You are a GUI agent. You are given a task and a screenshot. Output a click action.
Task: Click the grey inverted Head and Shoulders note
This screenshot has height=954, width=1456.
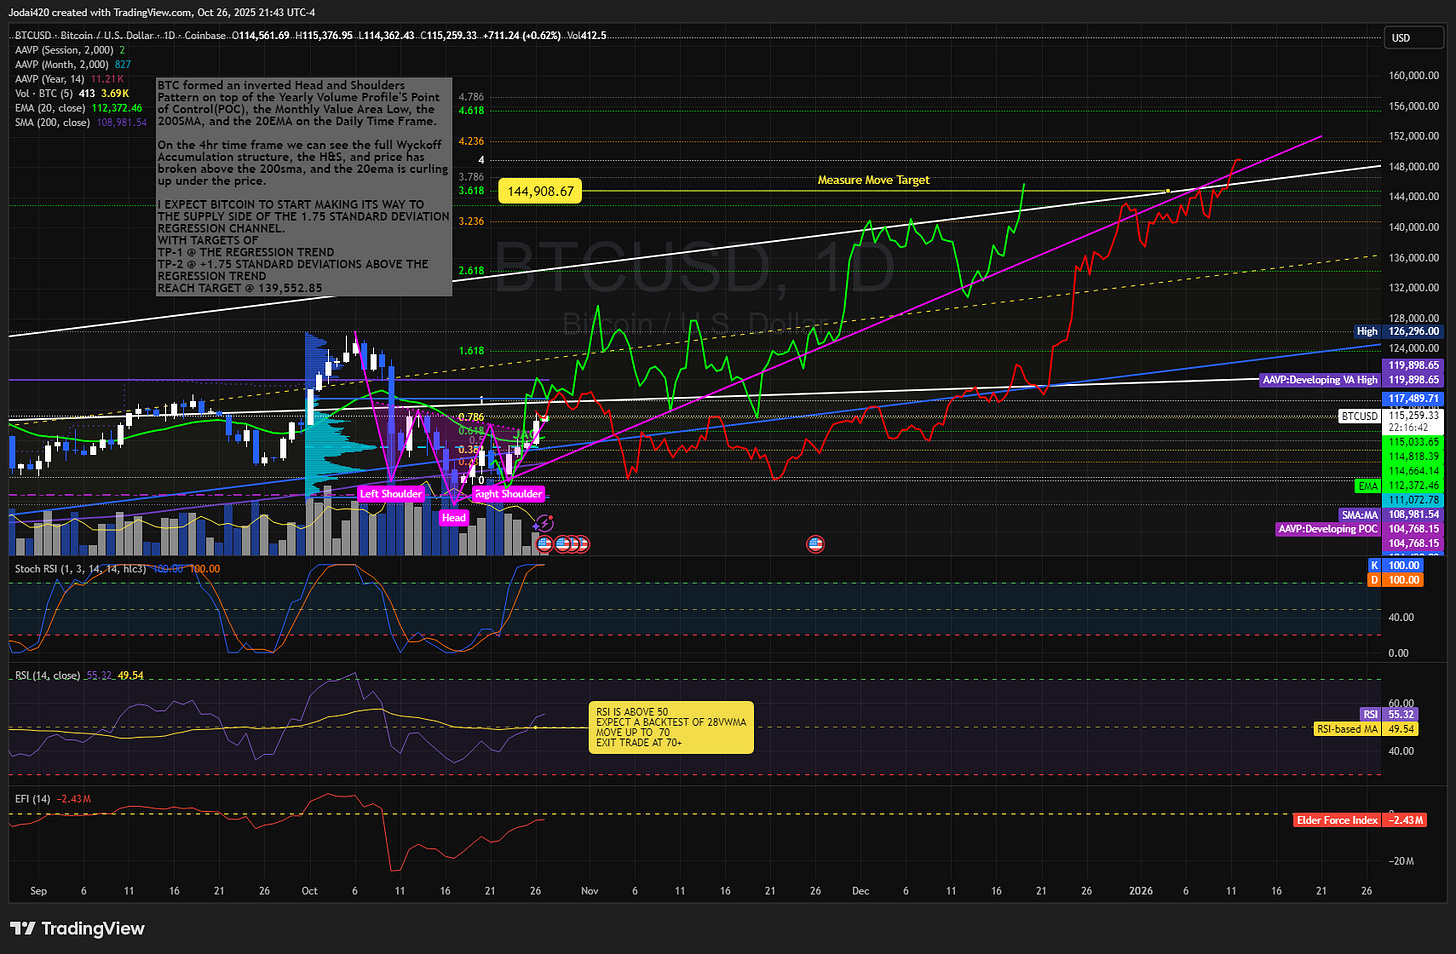[304, 187]
